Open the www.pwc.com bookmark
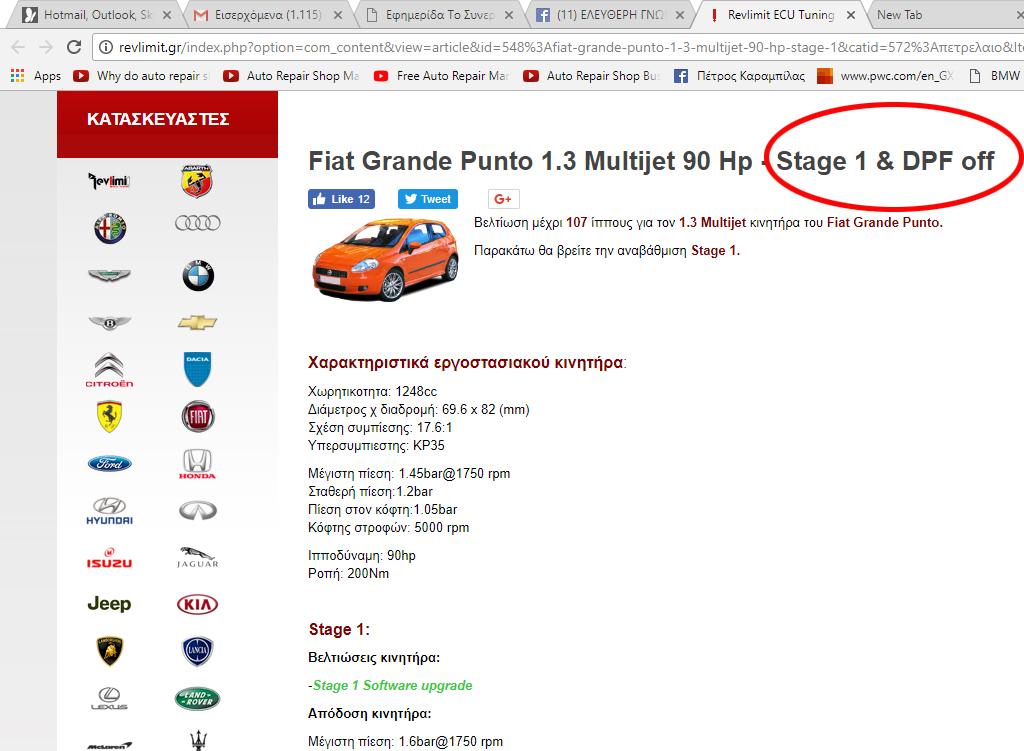This screenshot has height=751, width=1024. click(886, 76)
